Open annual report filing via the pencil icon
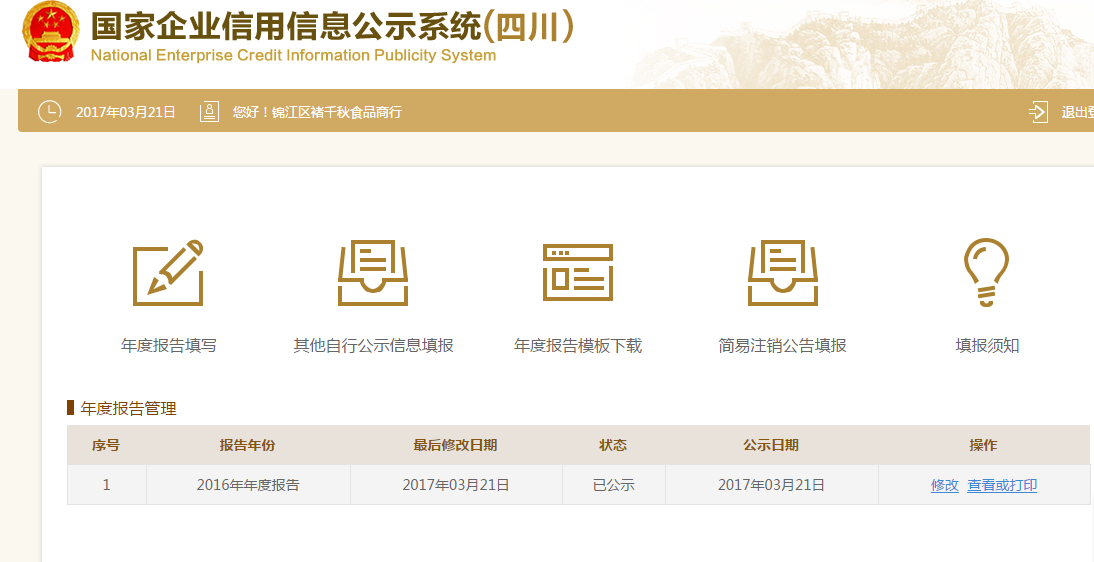This screenshot has width=1094, height=562. click(168, 273)
